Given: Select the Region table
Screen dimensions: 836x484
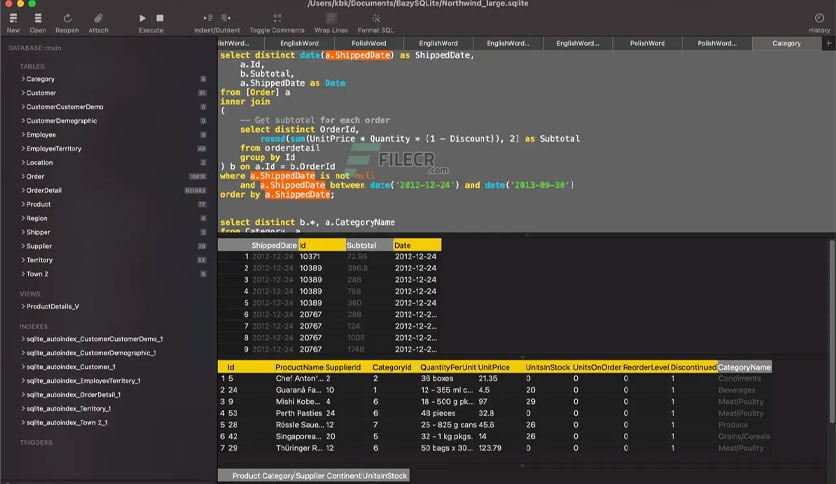Looking at the screenshot, I should pos(37,218).
